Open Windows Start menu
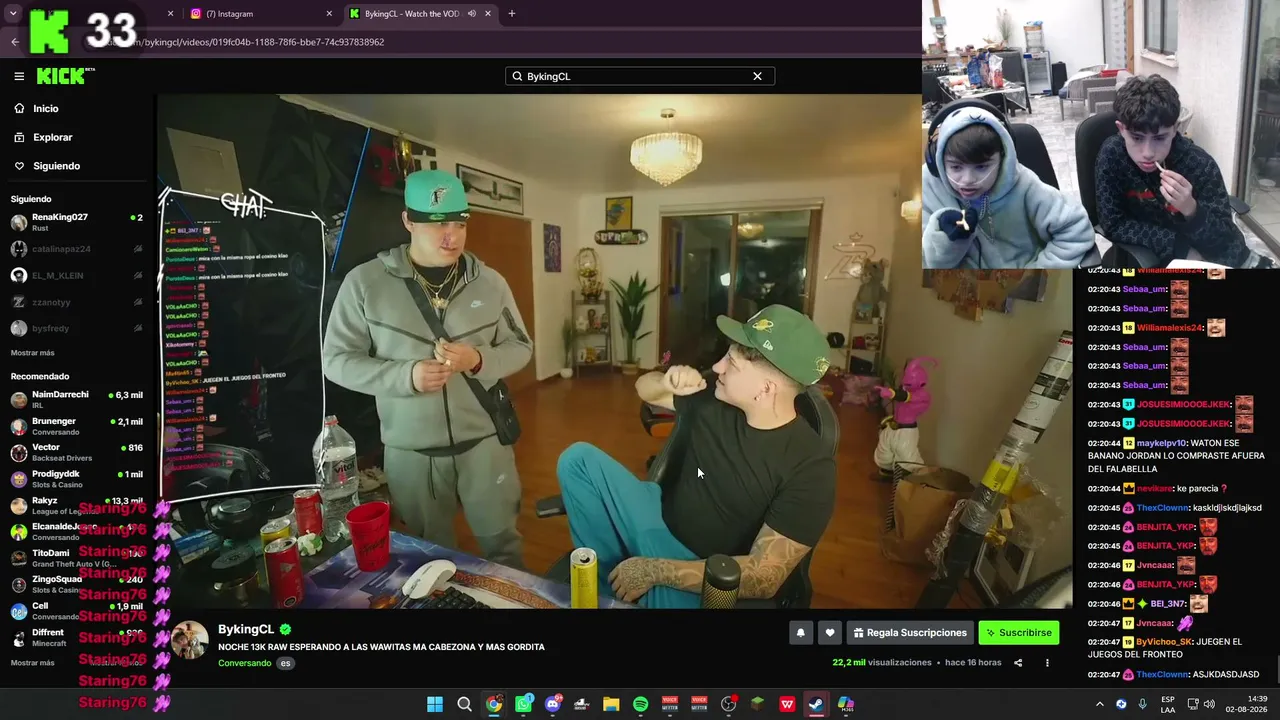This screenshot has height=720, width=1280. coord(435,704)
